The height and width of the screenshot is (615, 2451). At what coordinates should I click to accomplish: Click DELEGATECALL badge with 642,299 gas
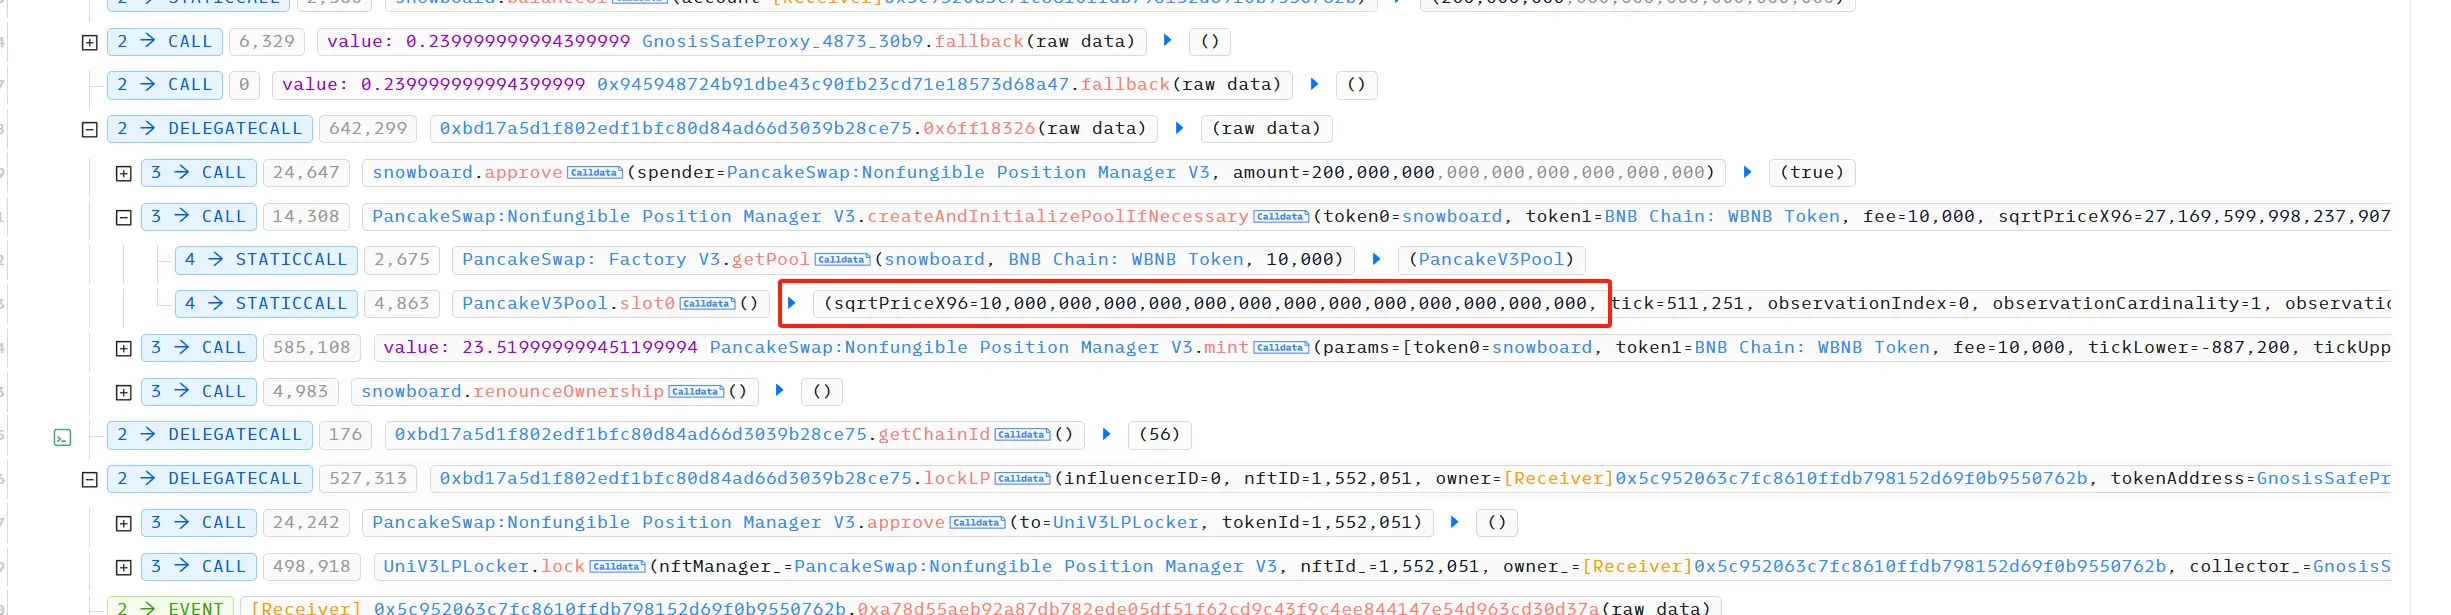[210, 129]
